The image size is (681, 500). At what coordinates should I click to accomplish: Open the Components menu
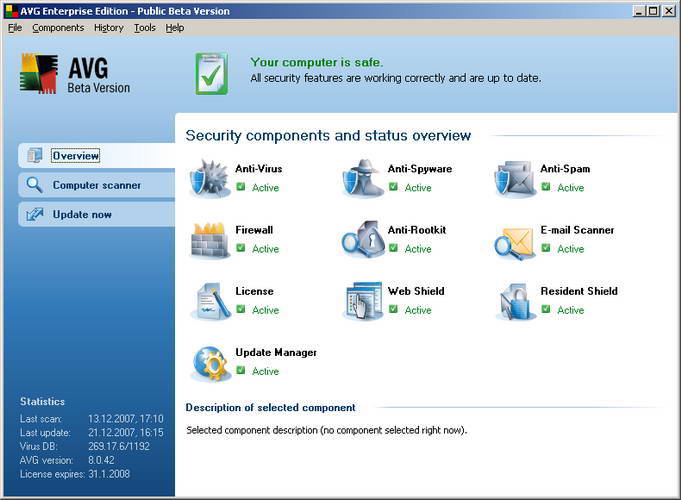(58, 28)
